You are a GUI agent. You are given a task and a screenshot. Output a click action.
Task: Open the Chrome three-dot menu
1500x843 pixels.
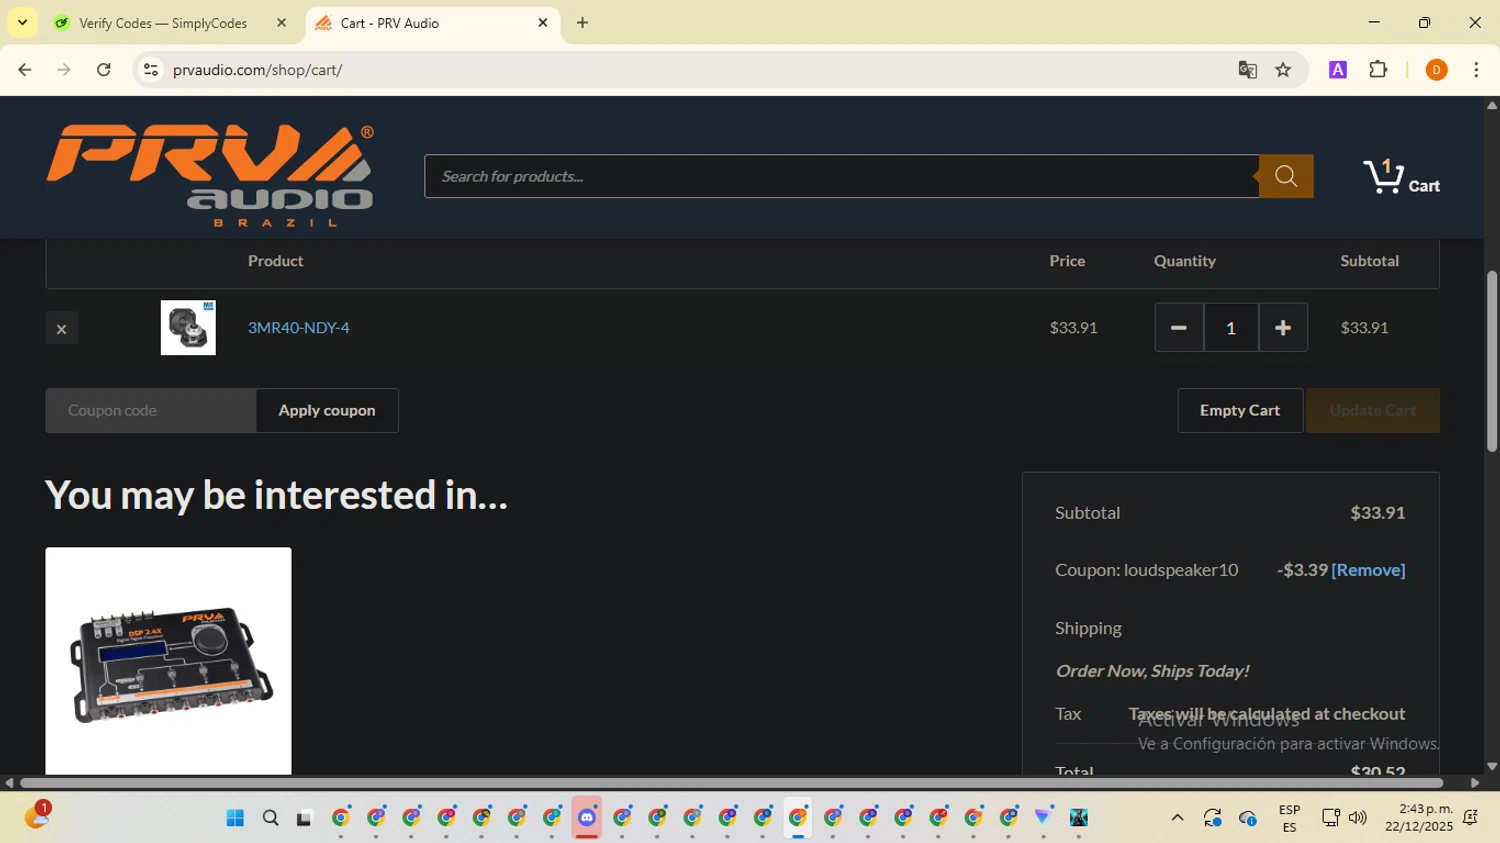pyautogui.click(x=1476, y=70)
